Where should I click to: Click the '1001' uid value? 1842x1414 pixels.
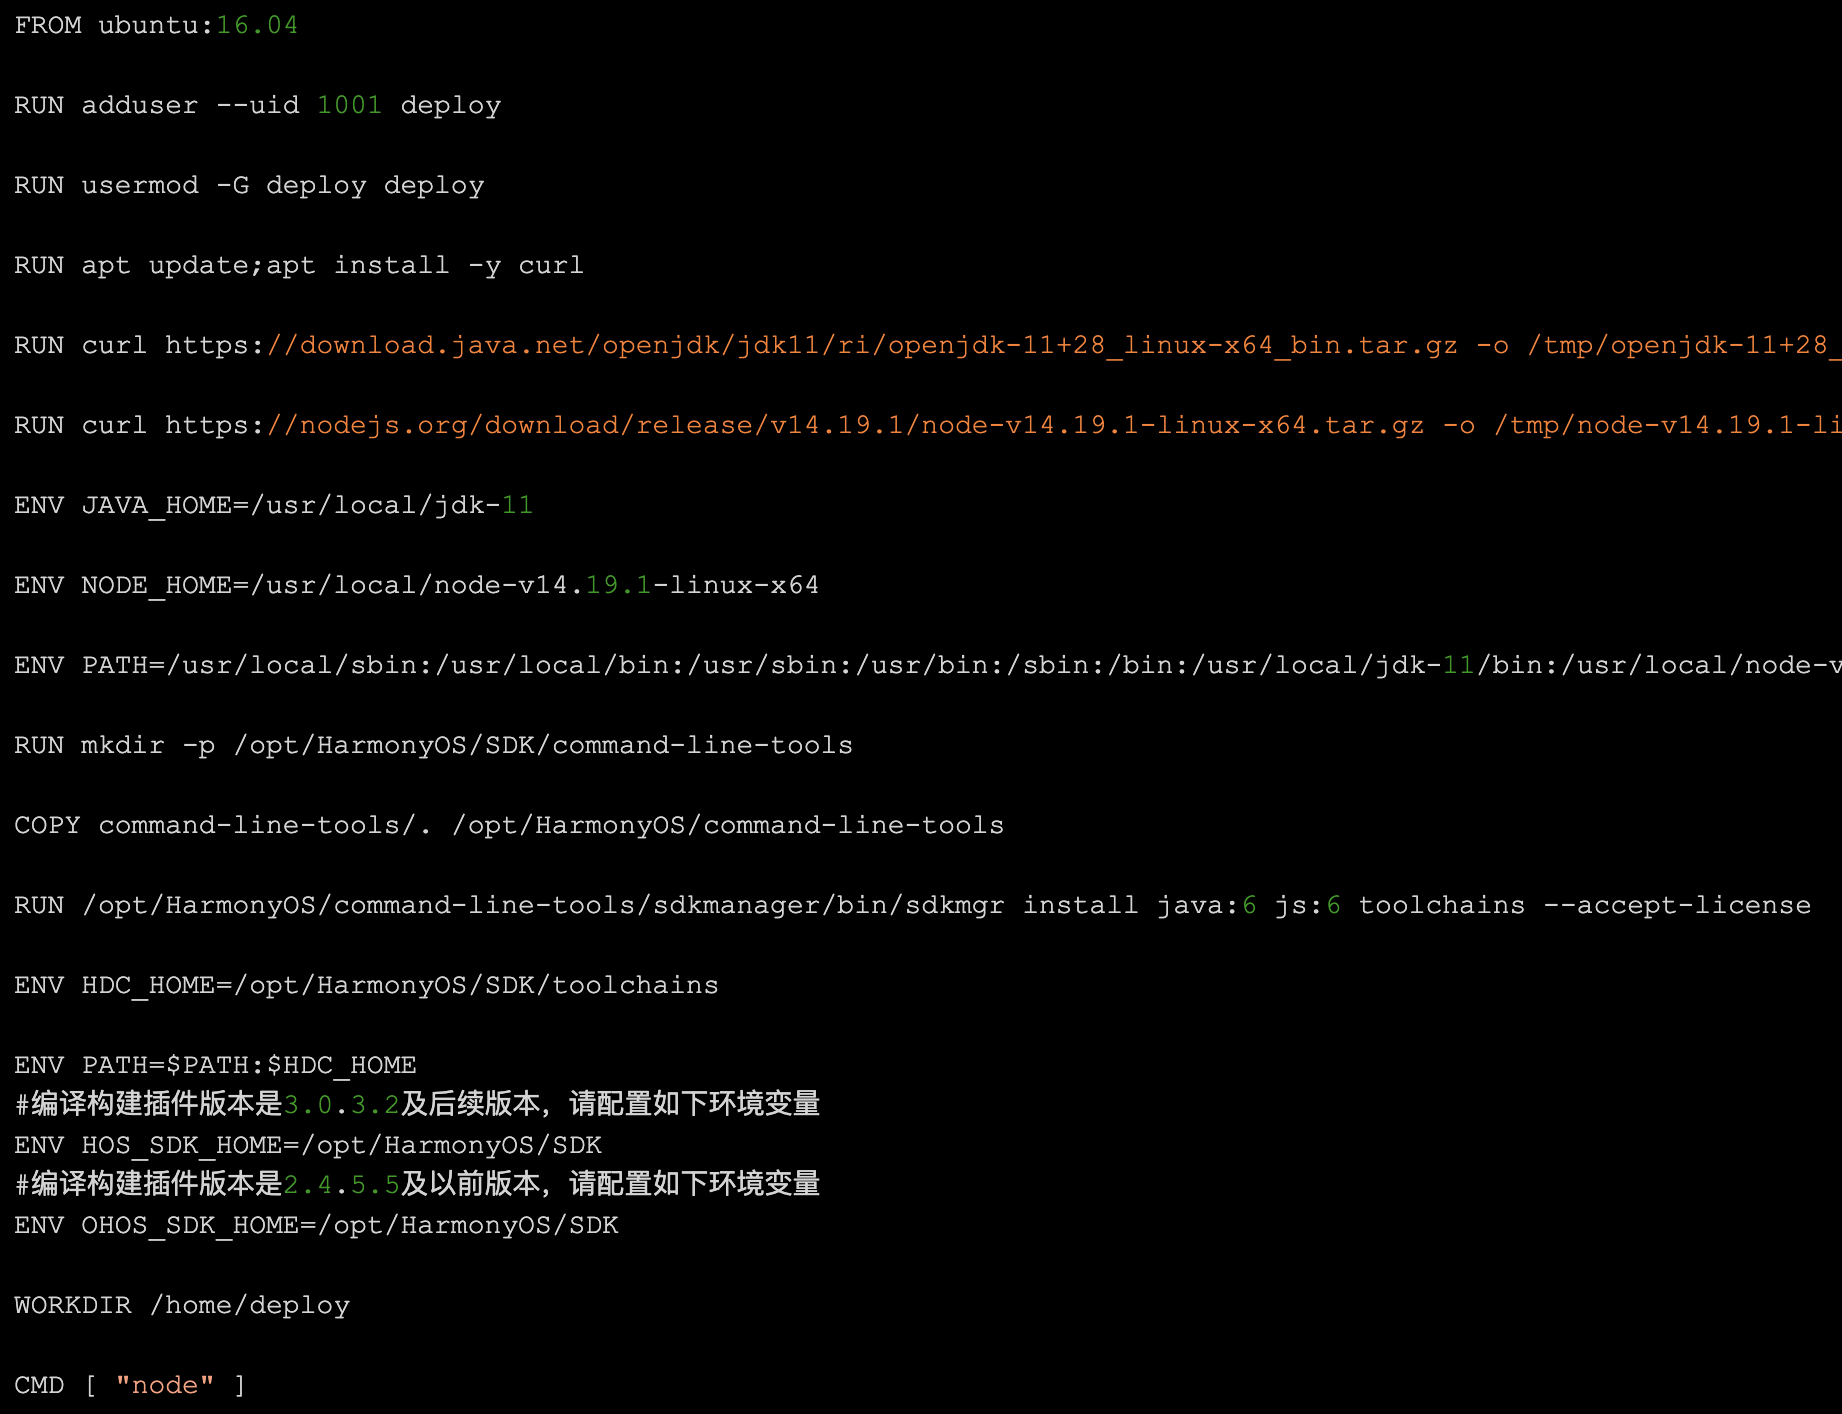349,105
